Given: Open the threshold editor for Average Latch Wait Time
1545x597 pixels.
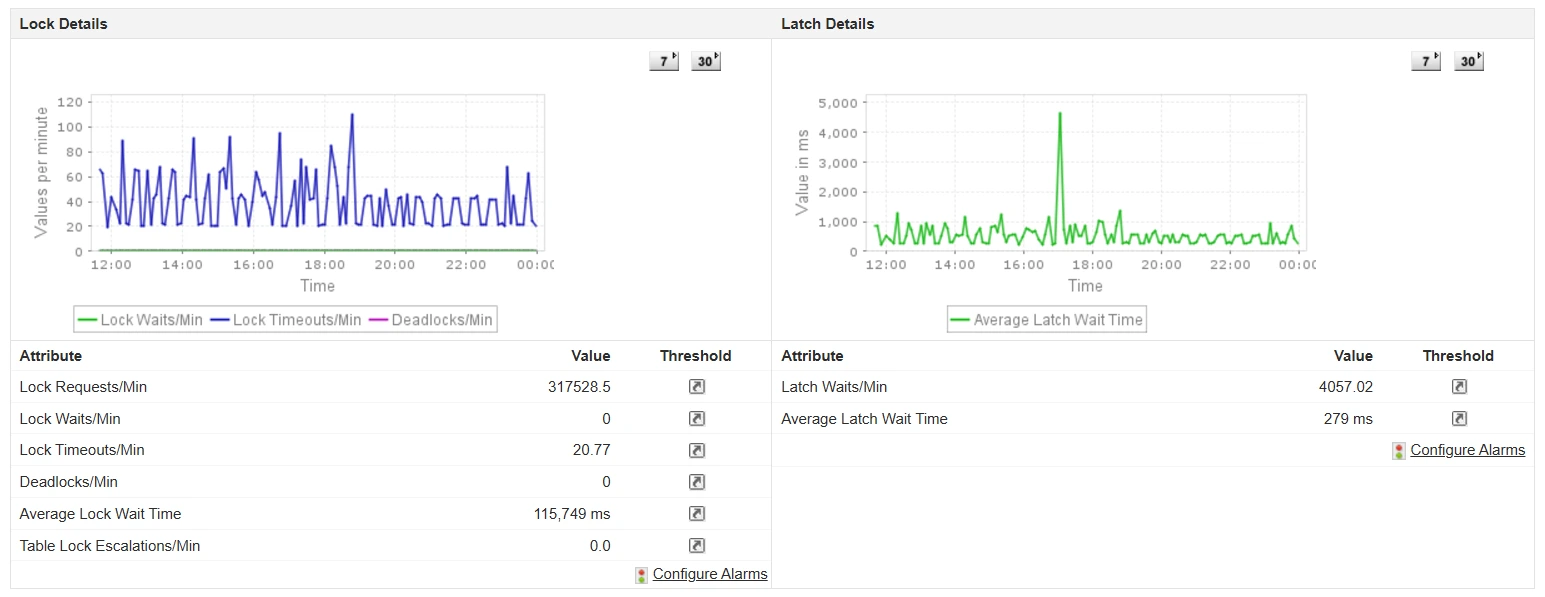Looking at the screenshot, I should coord(1459,418).
